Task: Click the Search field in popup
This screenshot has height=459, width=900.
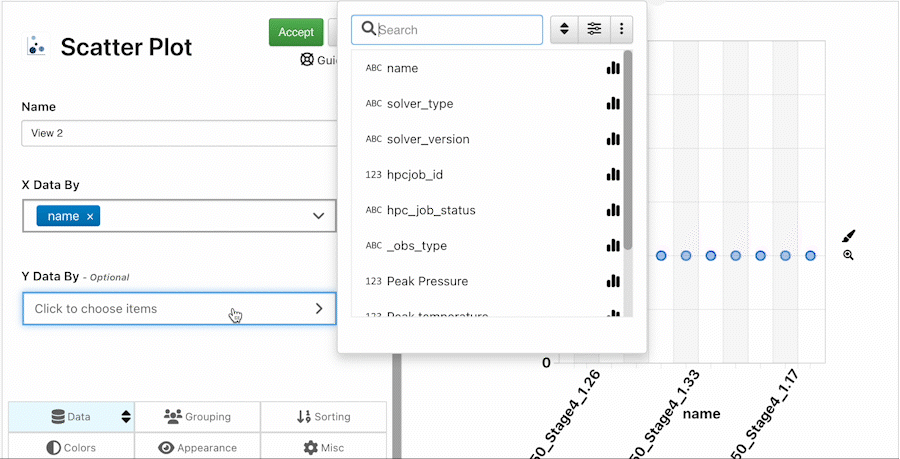Action: [x=447, y=30]
